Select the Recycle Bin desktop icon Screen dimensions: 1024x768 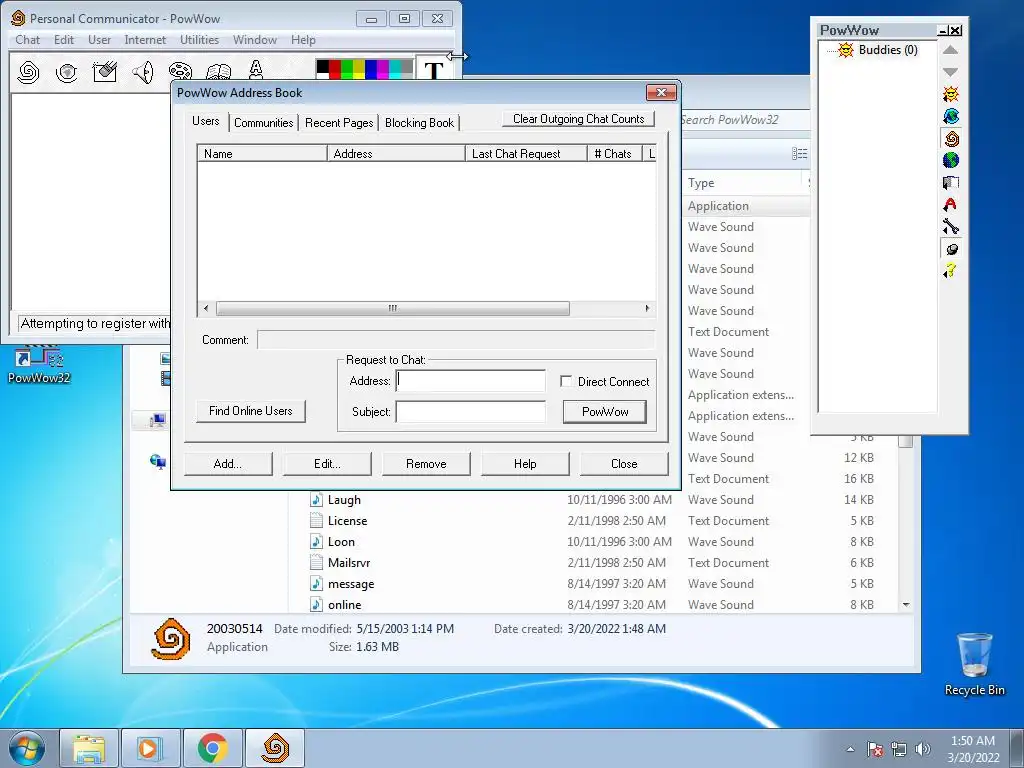click(x=974, y=664)
